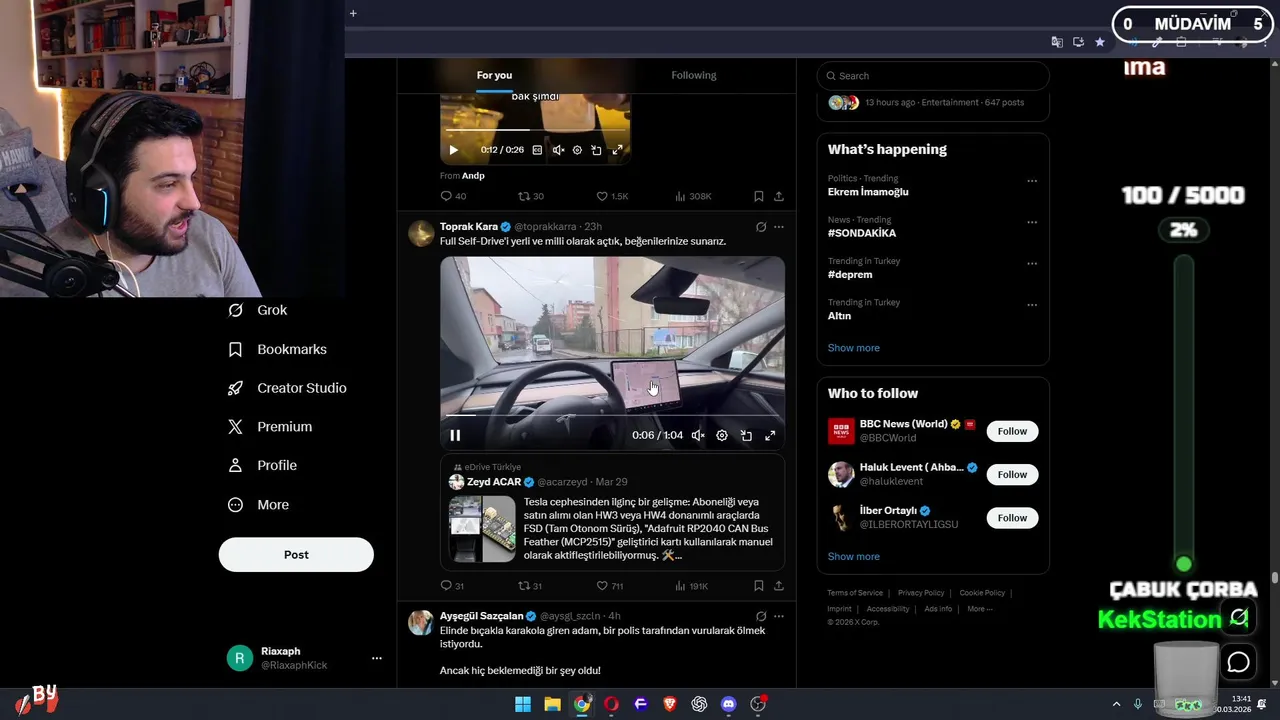Open the footer Privacy Policy link

tap(921, 593)
